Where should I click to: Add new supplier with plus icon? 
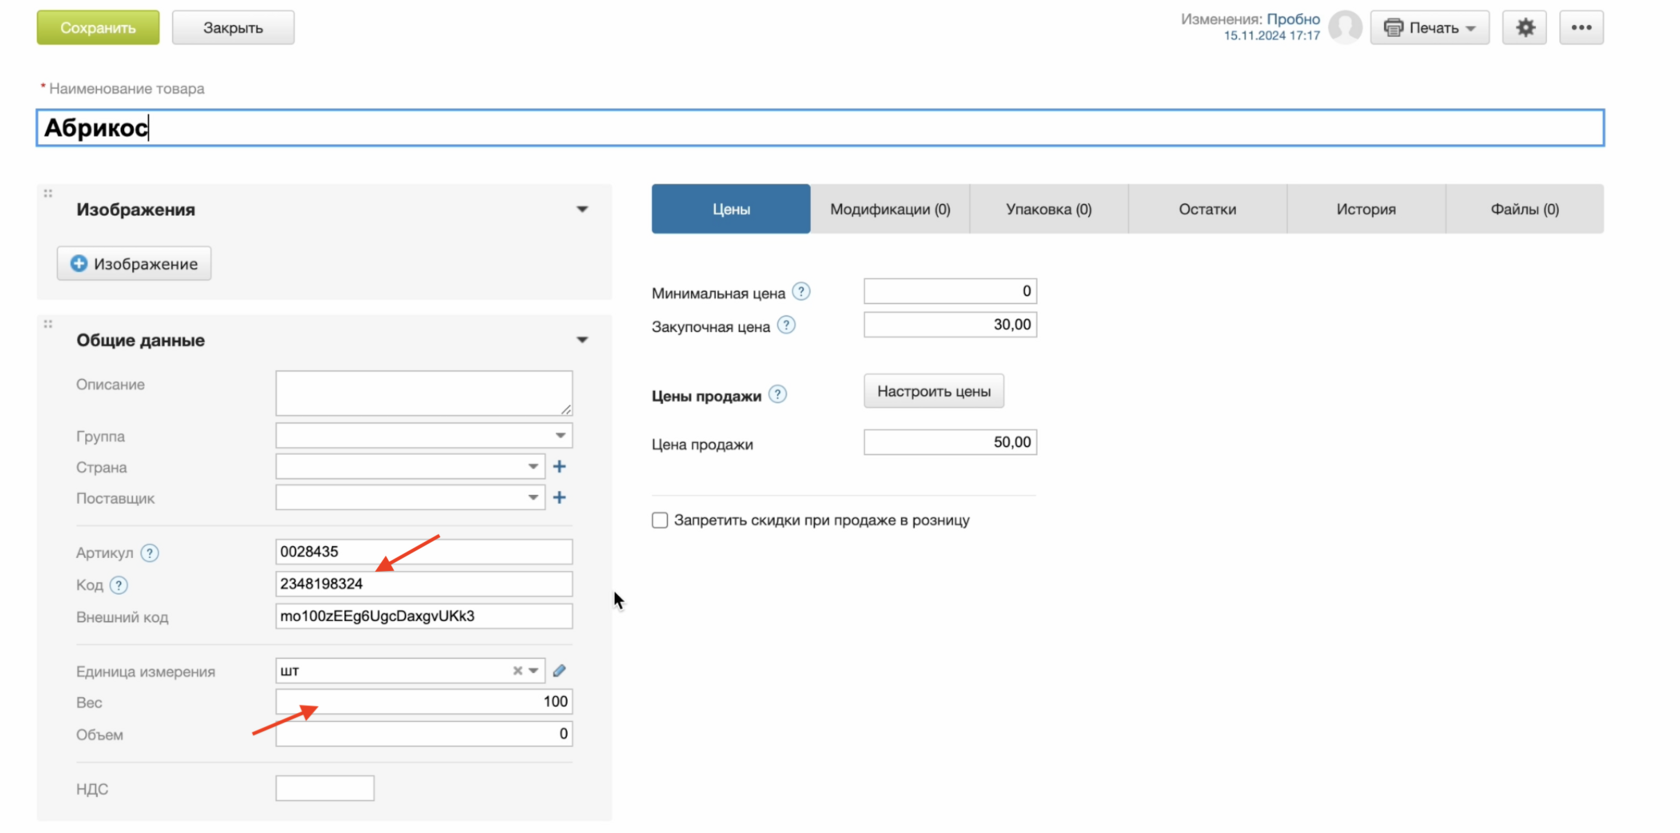[x=560, y=498]
